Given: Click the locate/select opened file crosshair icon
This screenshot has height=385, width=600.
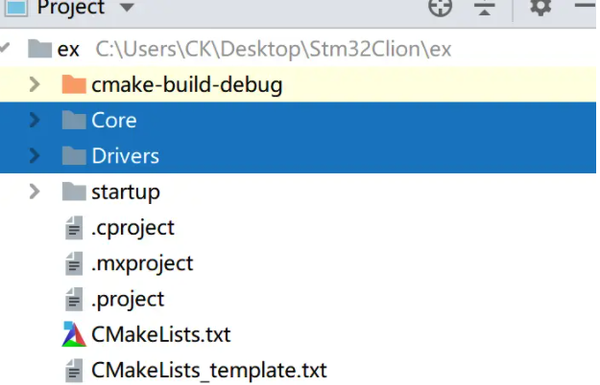Looking at the screenshot, I should pyautogui.click(x=440, y=7).
